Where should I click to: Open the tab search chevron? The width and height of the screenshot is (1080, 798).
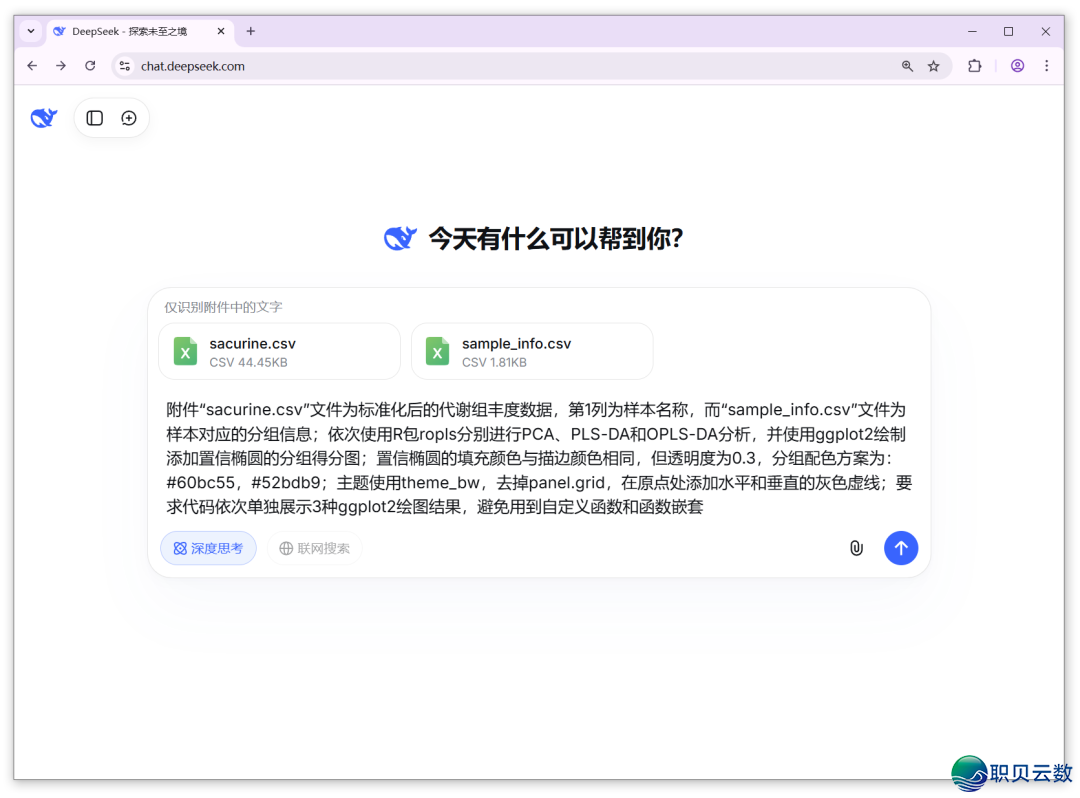[30, 31]
